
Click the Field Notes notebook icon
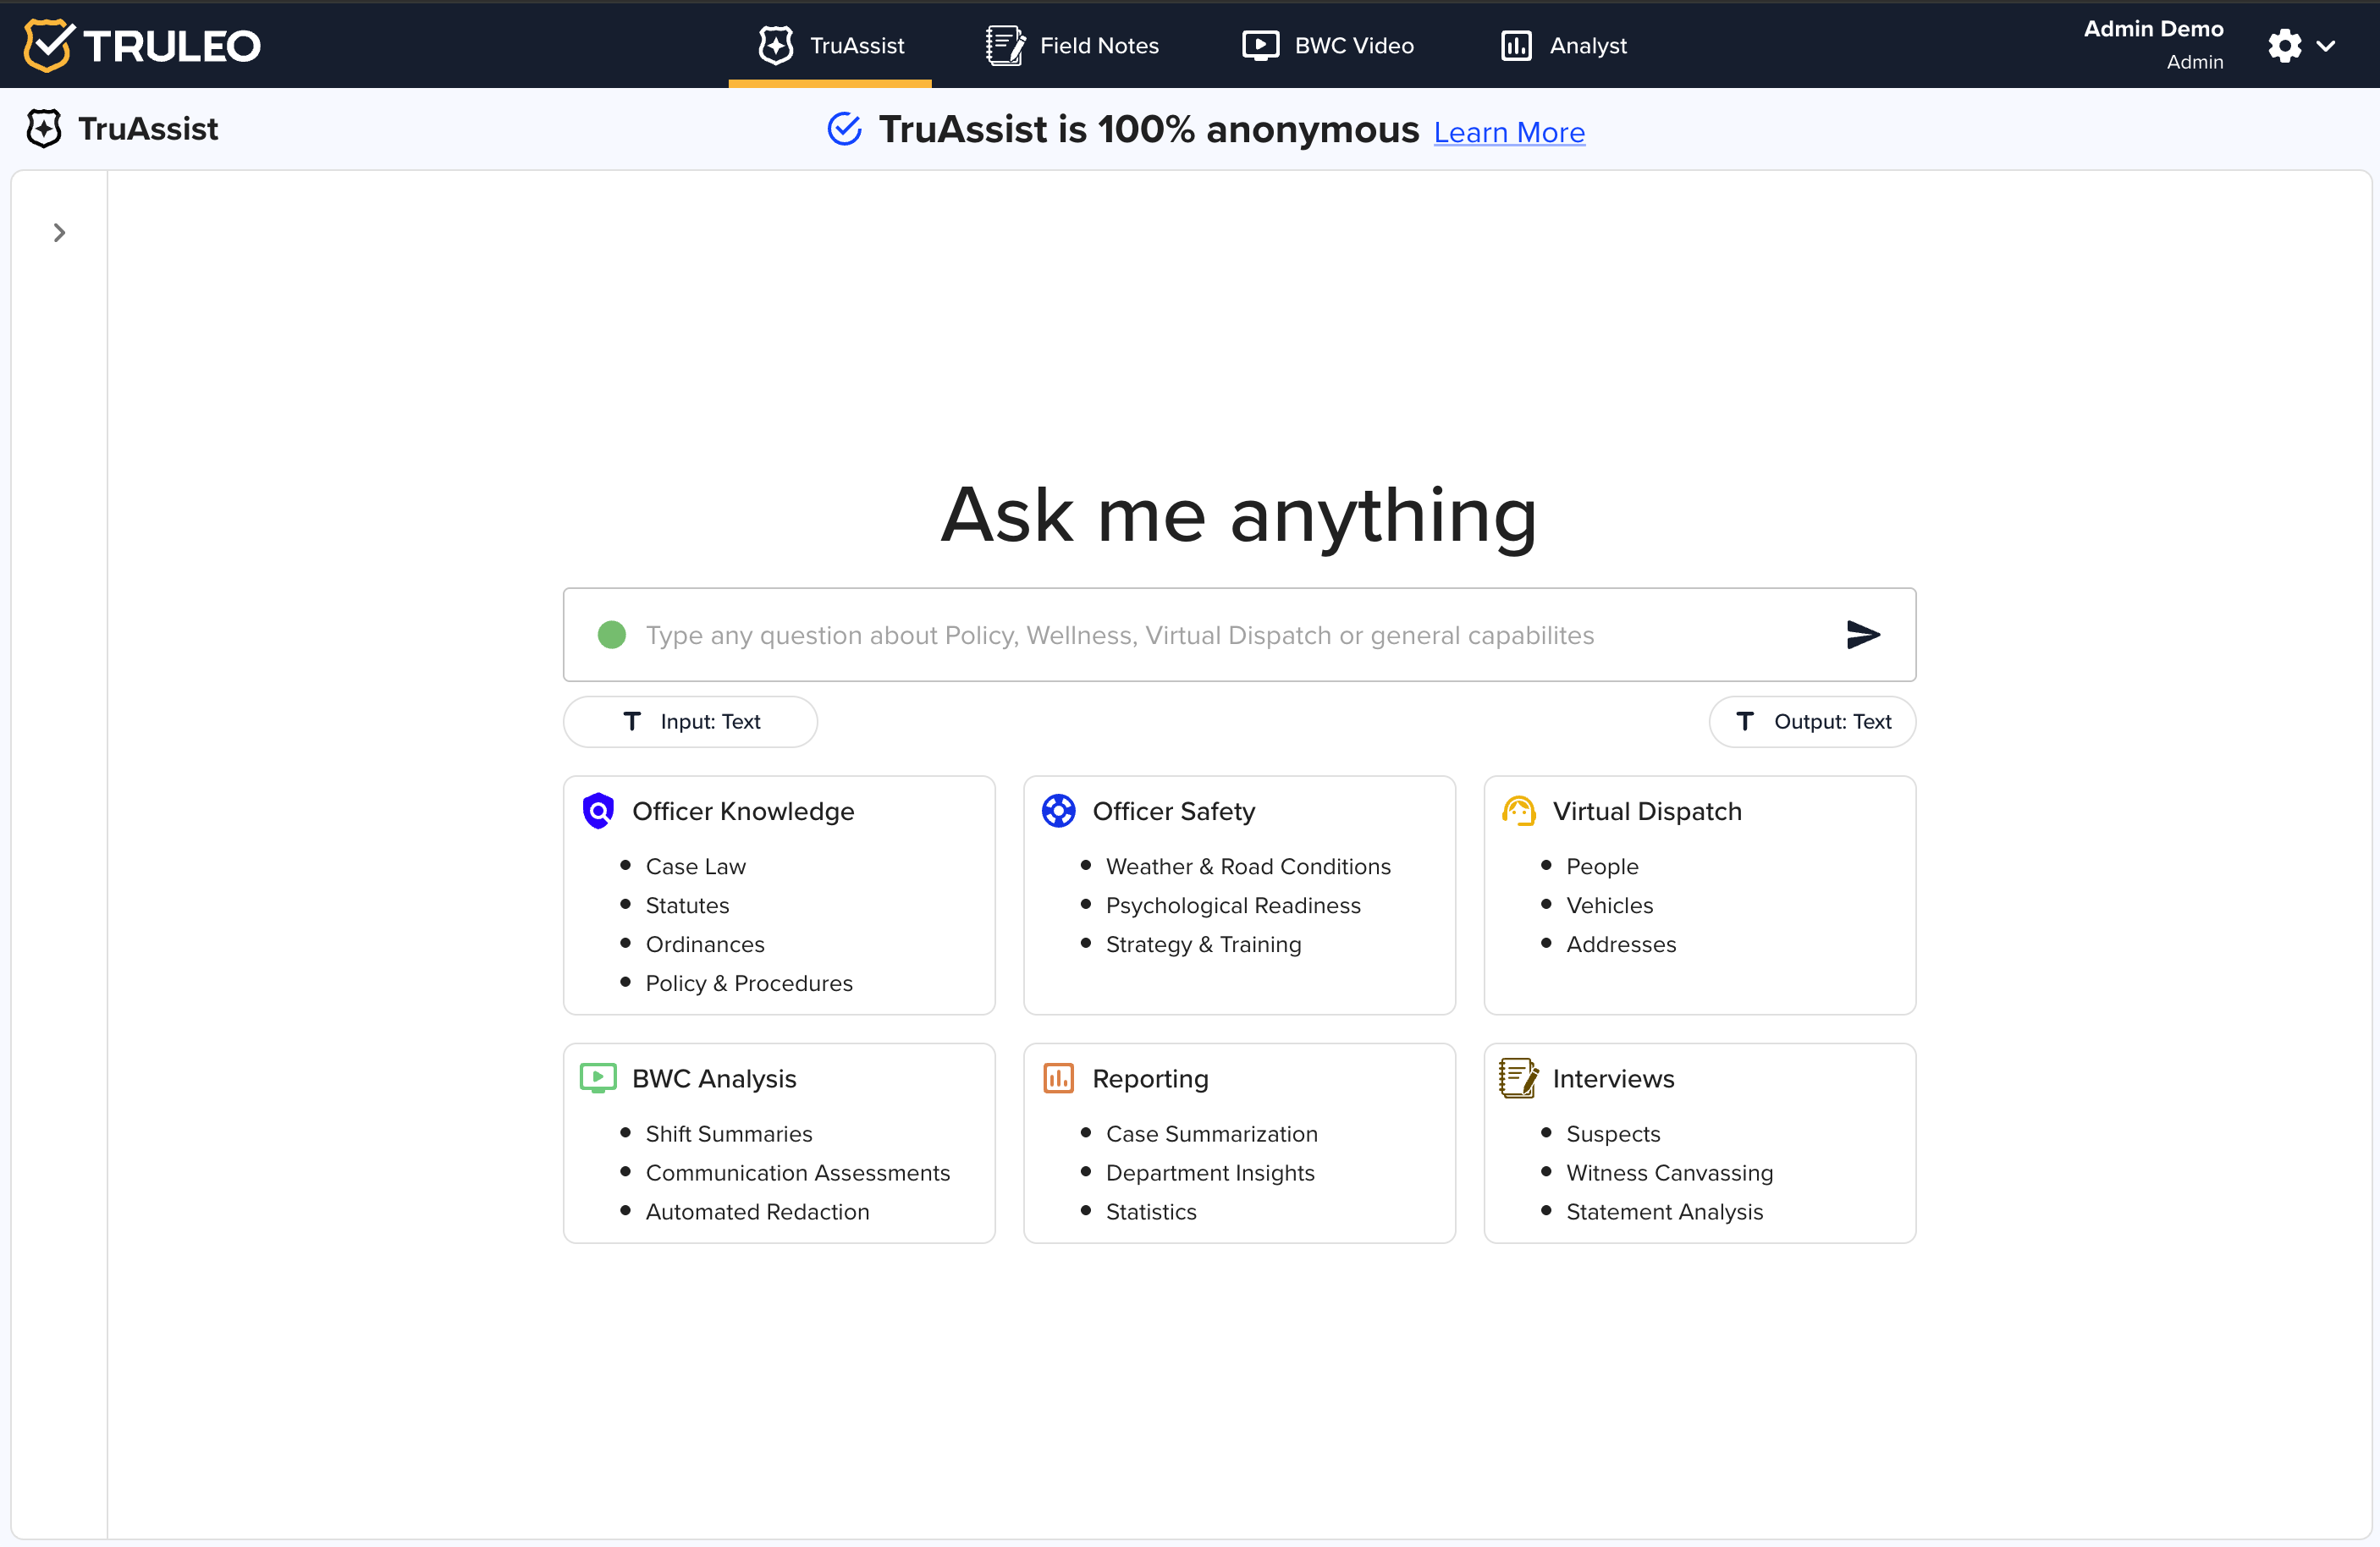pyautogui.click(x=1005, y=45)
